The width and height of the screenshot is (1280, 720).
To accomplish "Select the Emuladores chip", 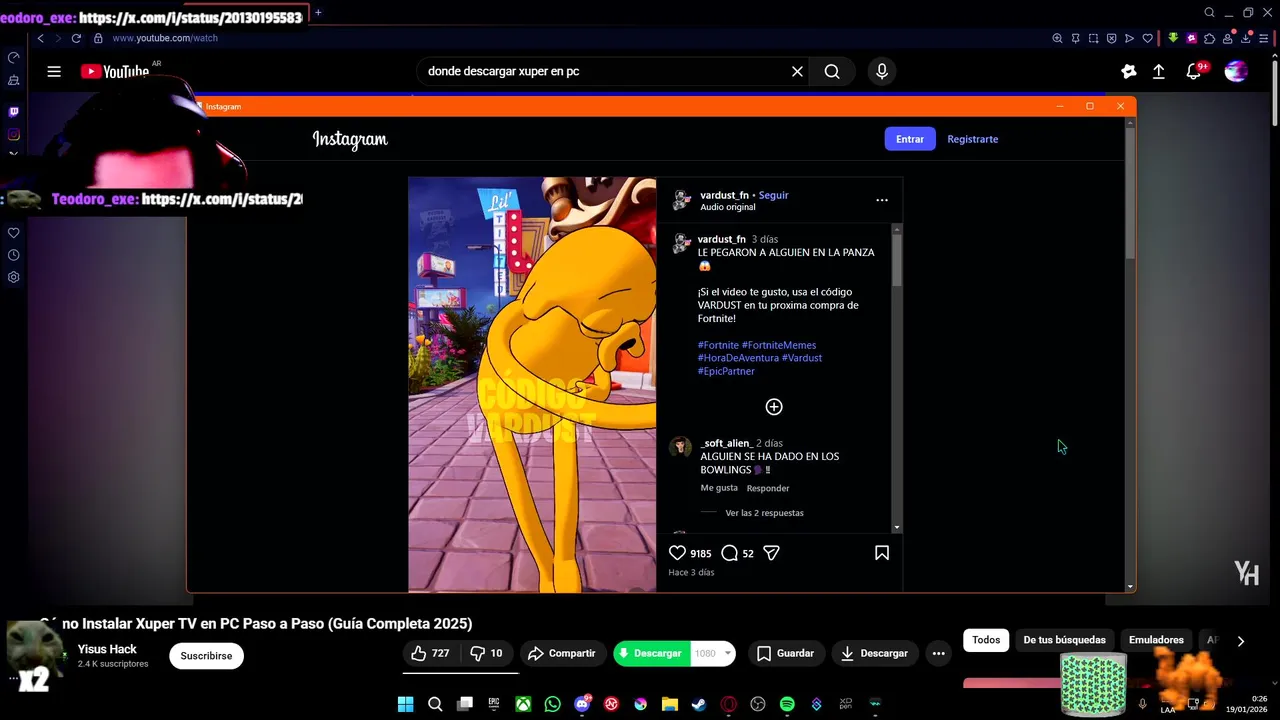I will [x=1156, y=640].
